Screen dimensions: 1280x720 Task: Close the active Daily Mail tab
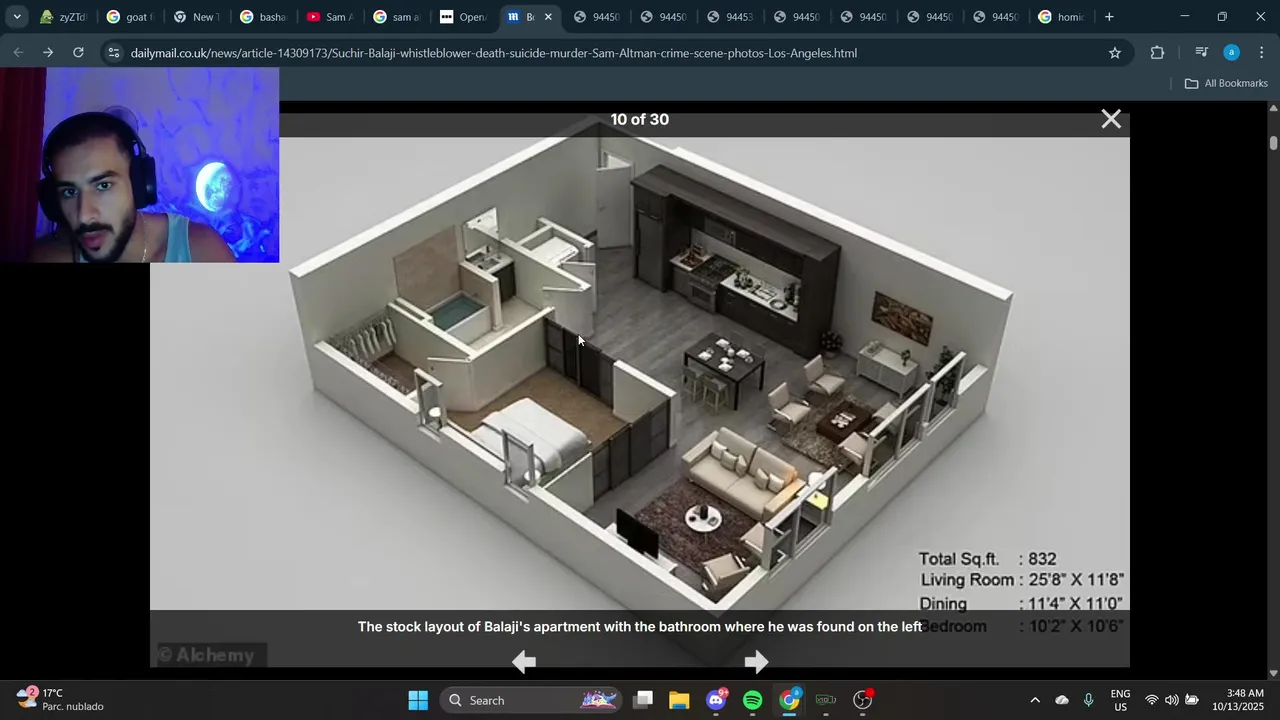[548, 17]
